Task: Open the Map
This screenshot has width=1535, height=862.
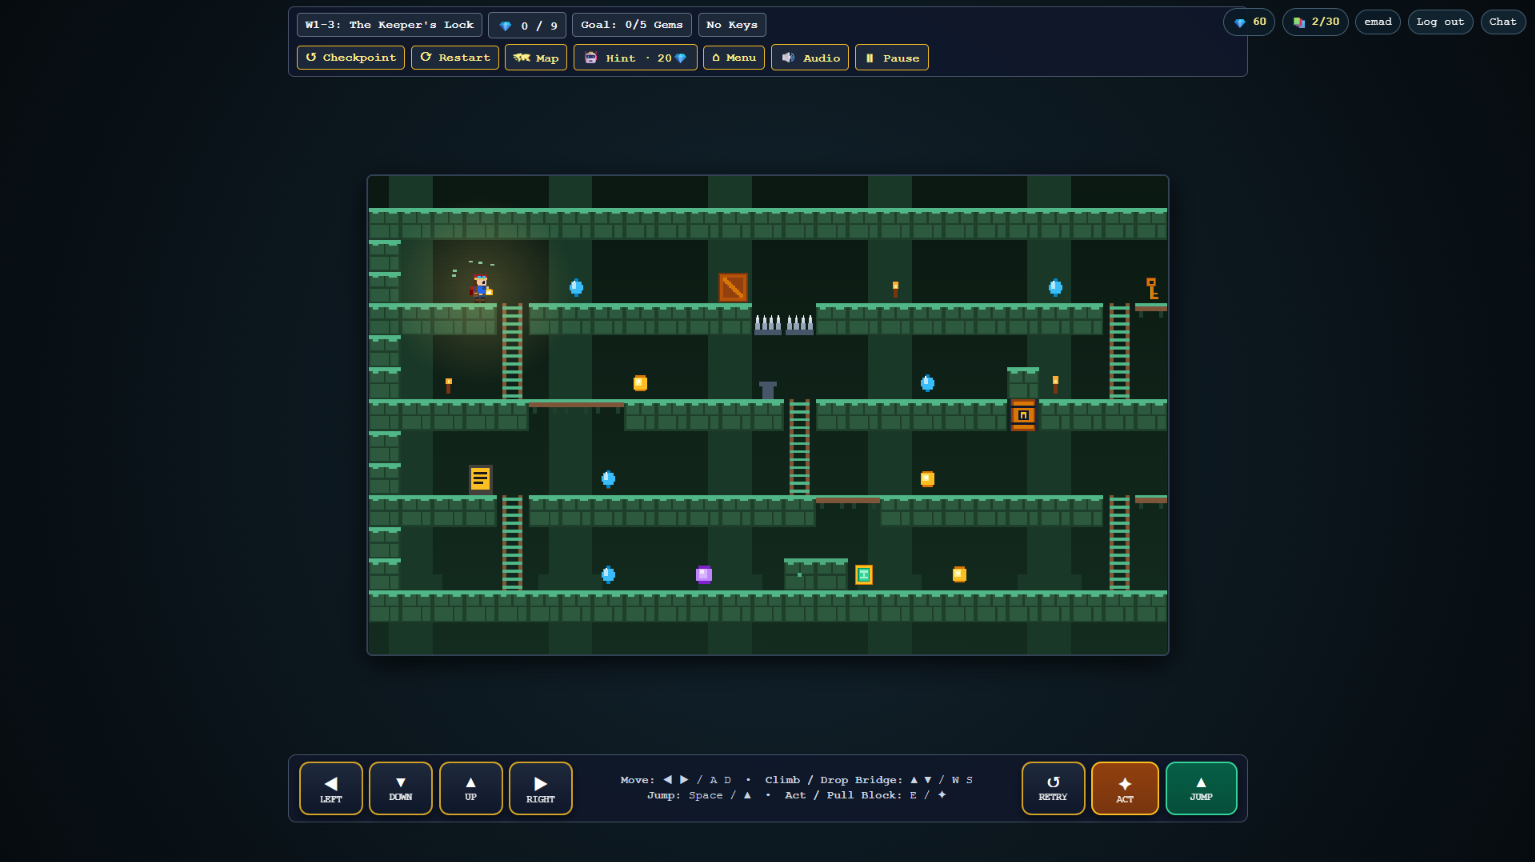Action: click(x=536, y=58)
